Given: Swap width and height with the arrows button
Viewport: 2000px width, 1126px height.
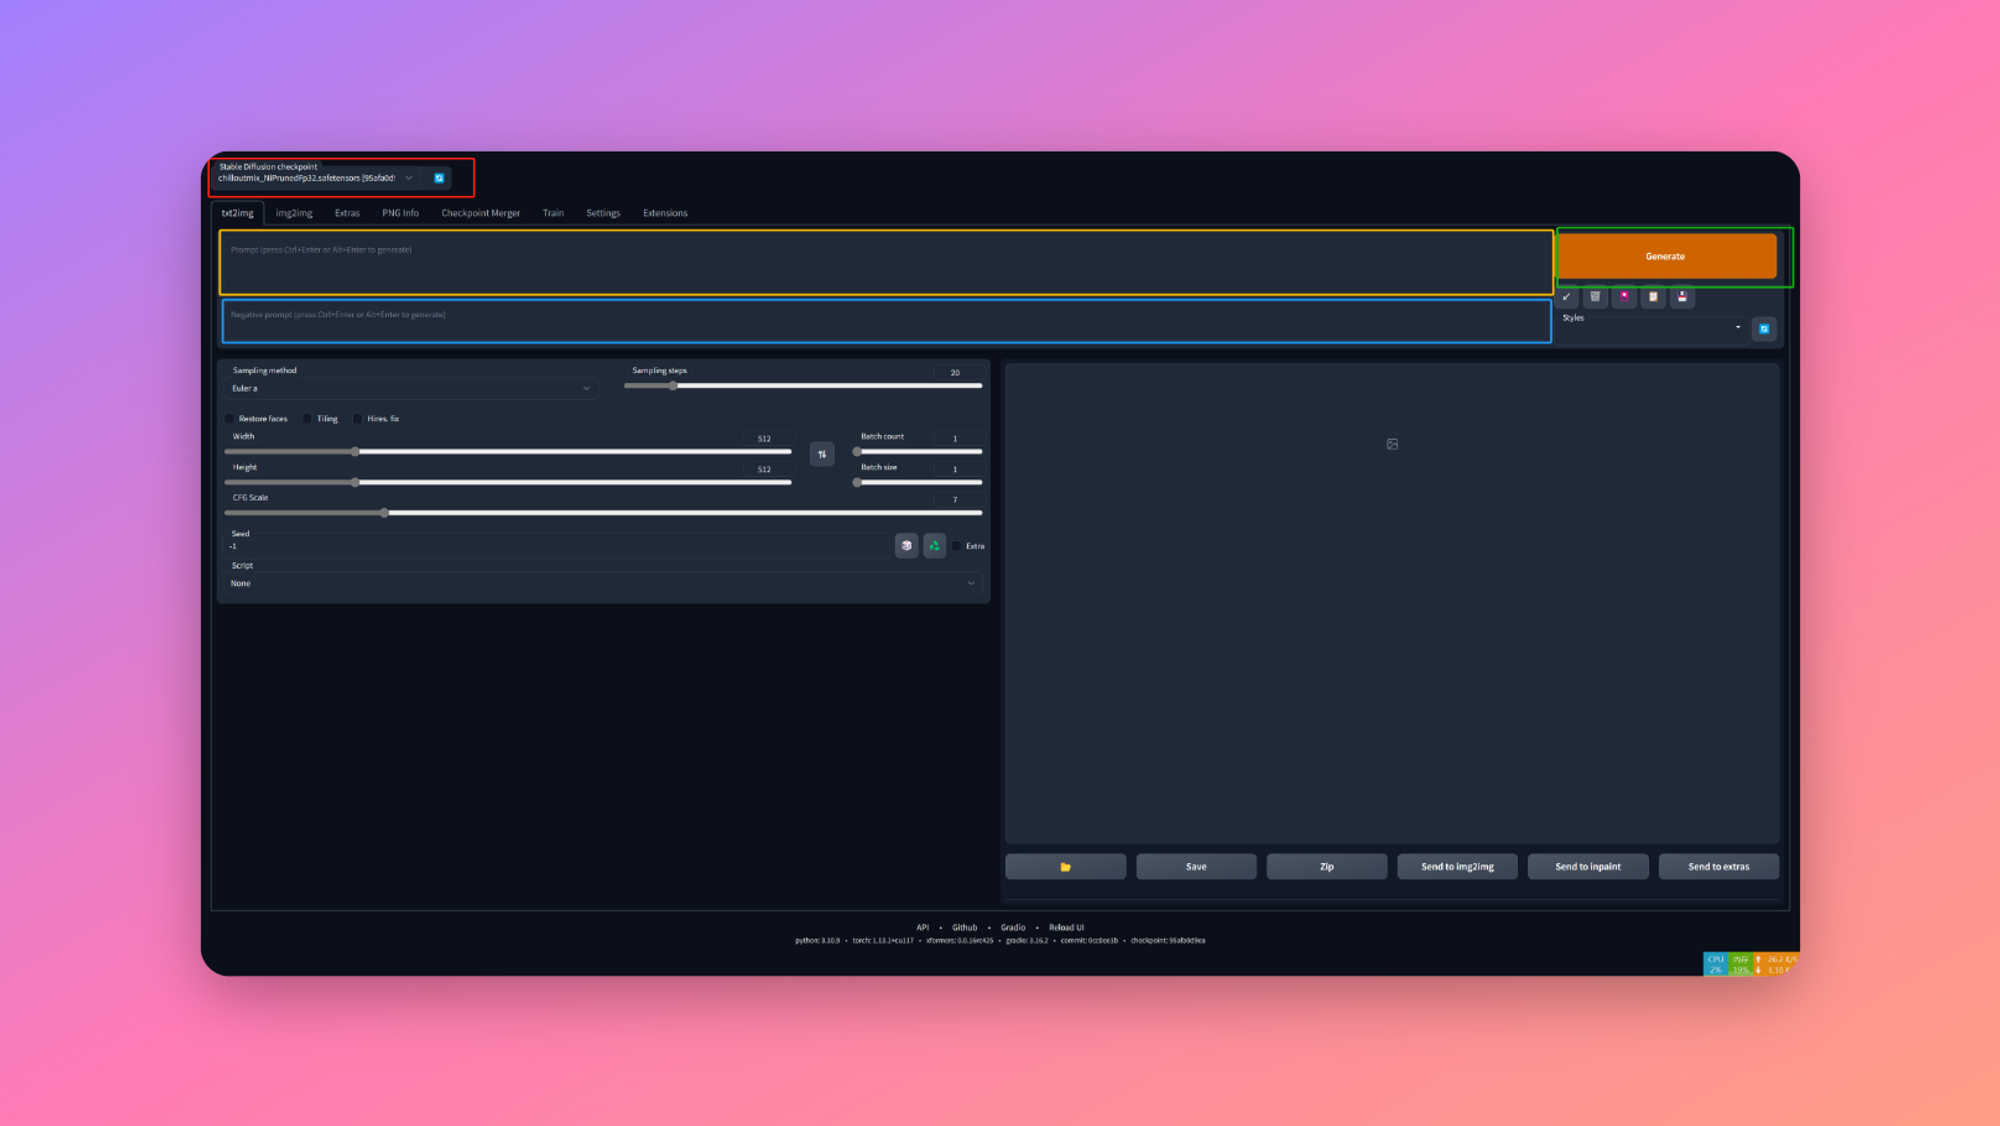Looking at the screenshot, I should pos(822,454).
